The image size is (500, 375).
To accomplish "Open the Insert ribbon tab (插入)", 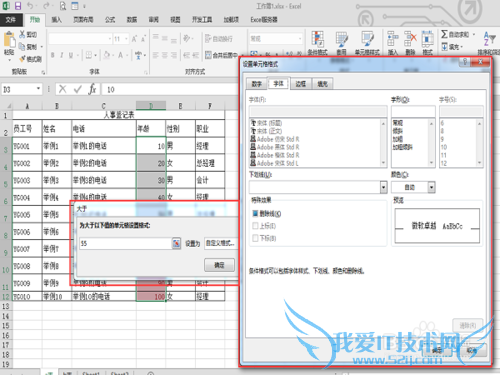I will tap(57, 20).
